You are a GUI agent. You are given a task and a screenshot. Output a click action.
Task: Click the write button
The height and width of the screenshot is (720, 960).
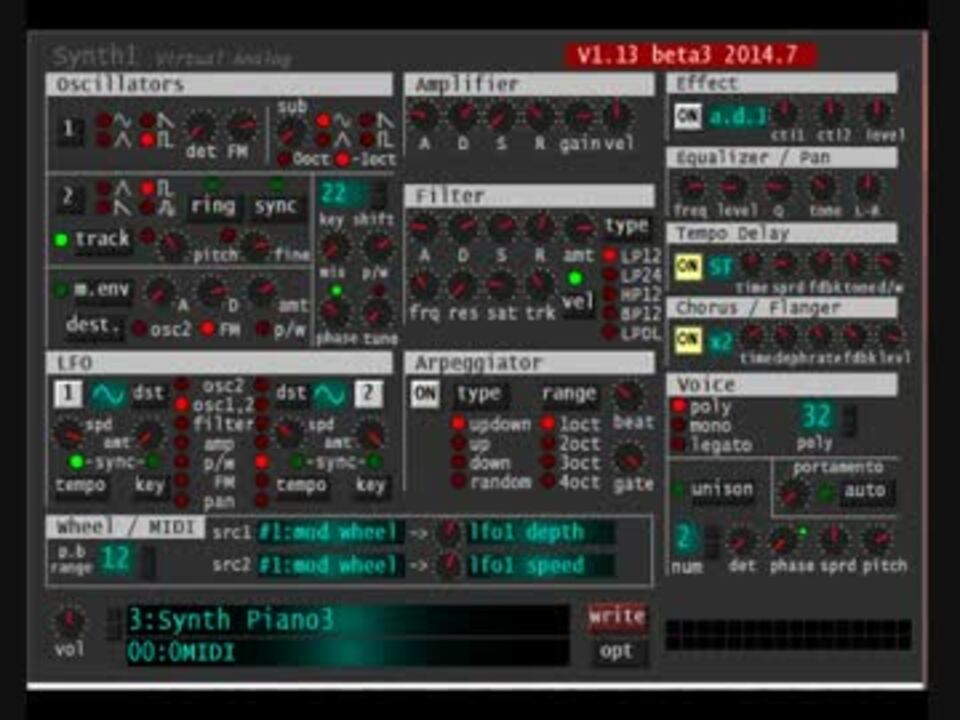(617, 617)
